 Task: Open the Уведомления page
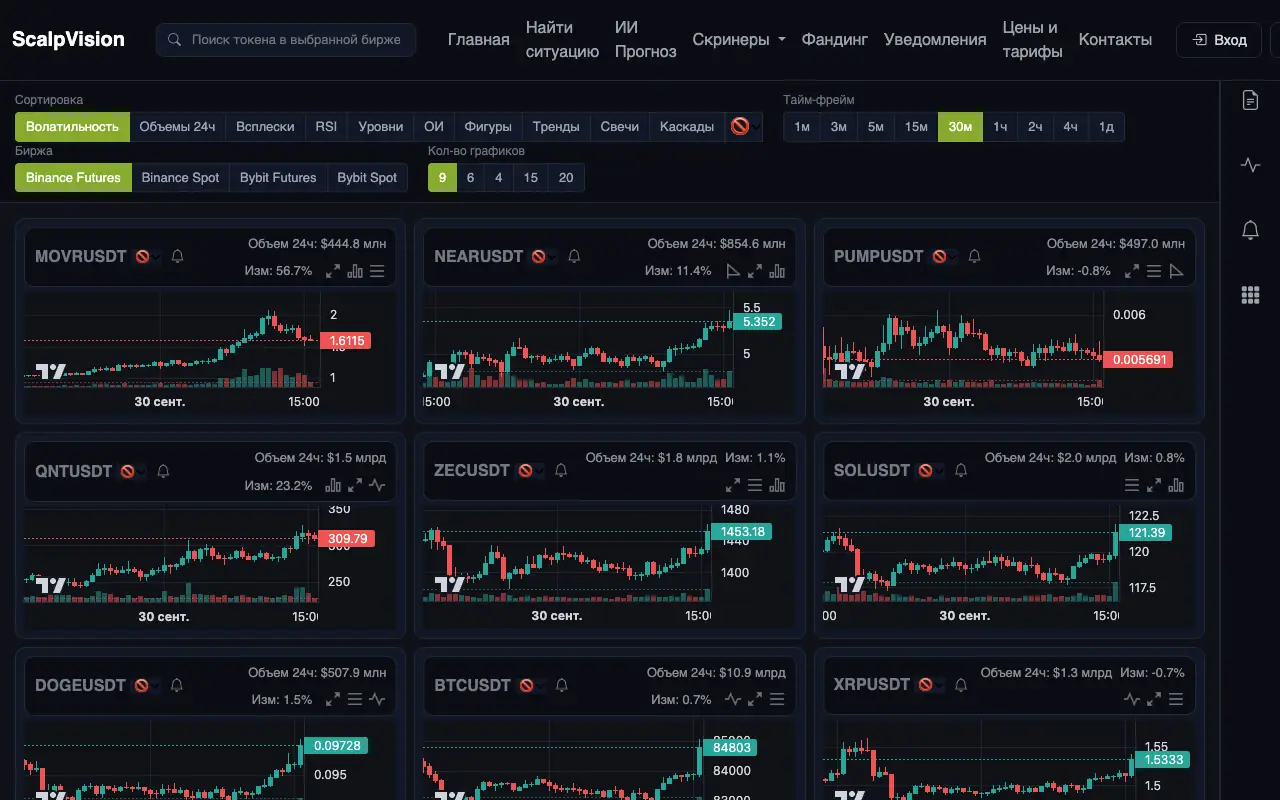point(935,40)
